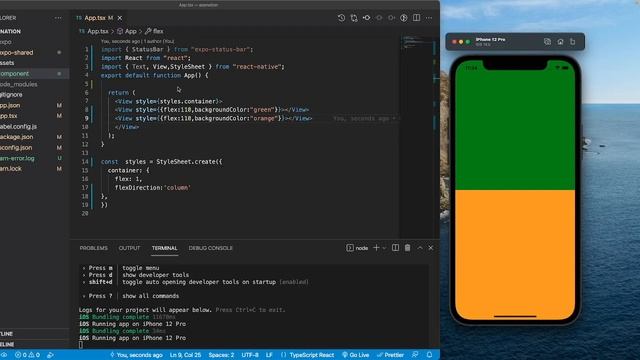
Task: Click errors and warnings count in status bar
Action: pyautogui.click(x=27, y=355)
